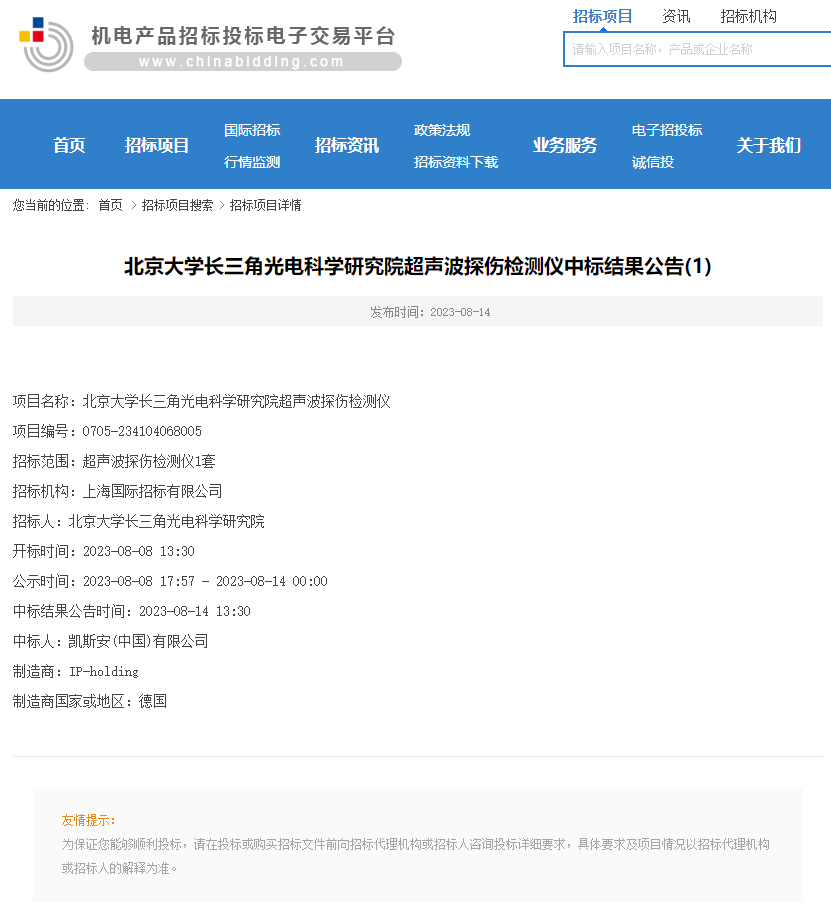Click the project number 0705-234104068005
Viewport: 831px width, 921px height.
(x=142, y=431)
